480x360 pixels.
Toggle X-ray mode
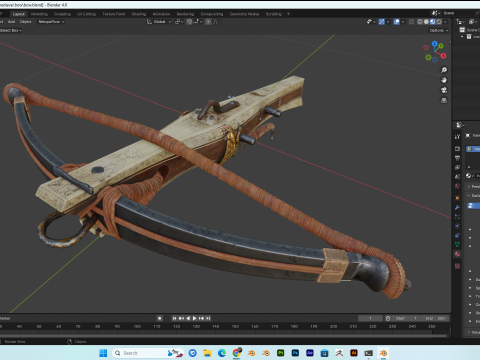412,22
